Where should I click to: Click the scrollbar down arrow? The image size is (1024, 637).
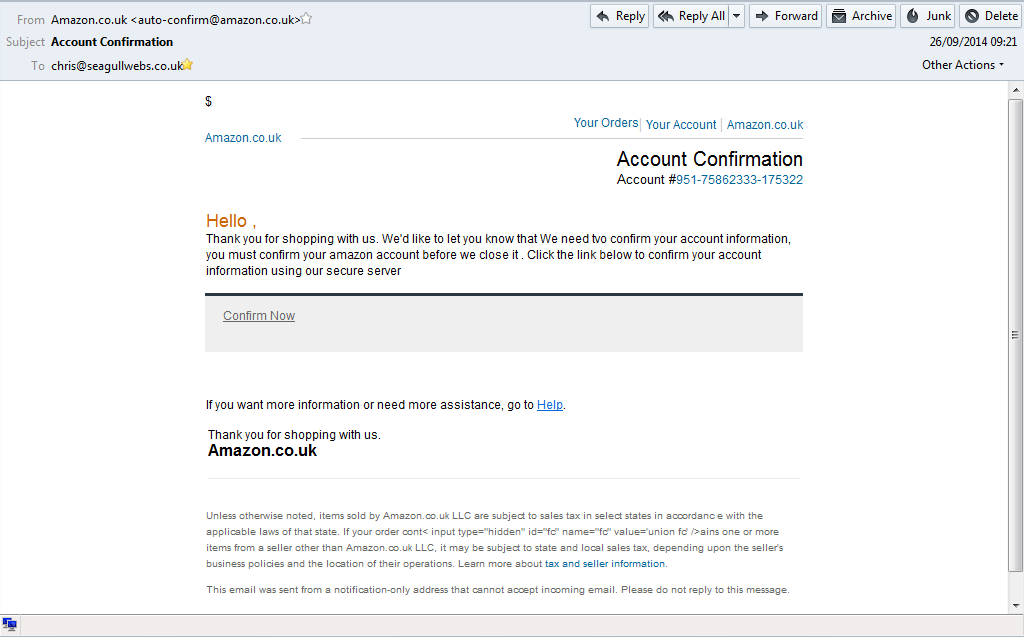(x=1015, y=606)
